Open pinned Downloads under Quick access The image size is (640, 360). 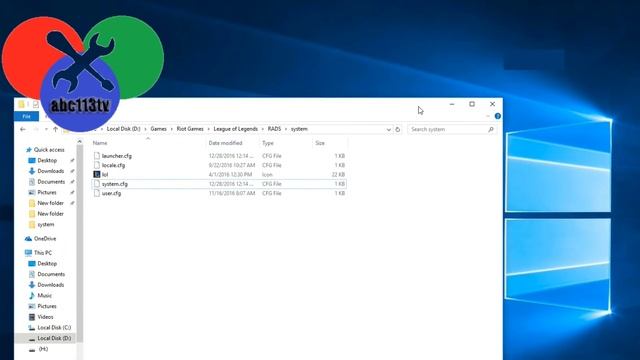pos(51,171)
